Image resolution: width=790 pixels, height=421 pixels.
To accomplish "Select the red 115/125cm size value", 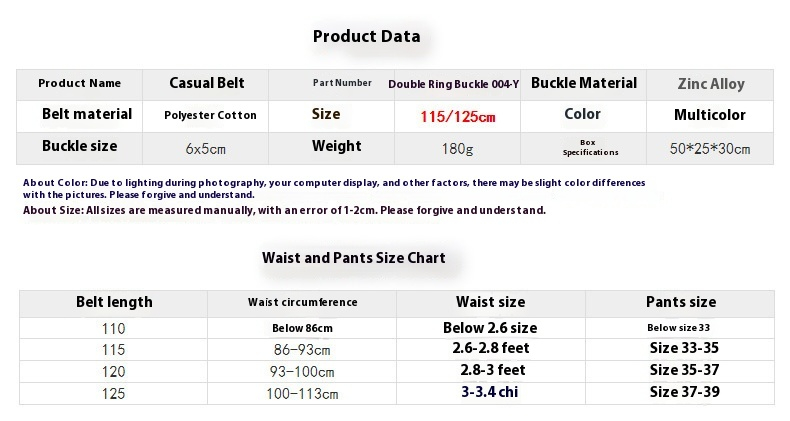I will (x=458, y=117).
